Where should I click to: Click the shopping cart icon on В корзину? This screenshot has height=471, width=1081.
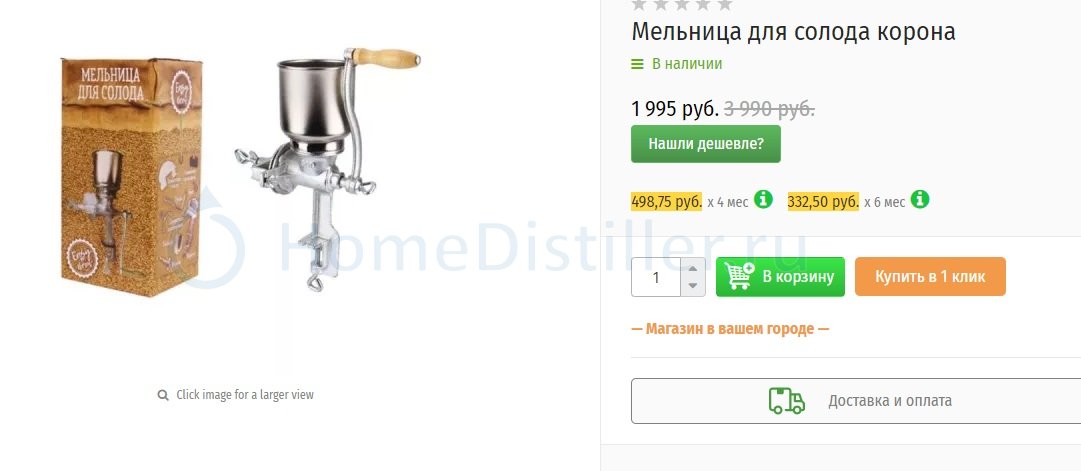[x=739, y=277]
